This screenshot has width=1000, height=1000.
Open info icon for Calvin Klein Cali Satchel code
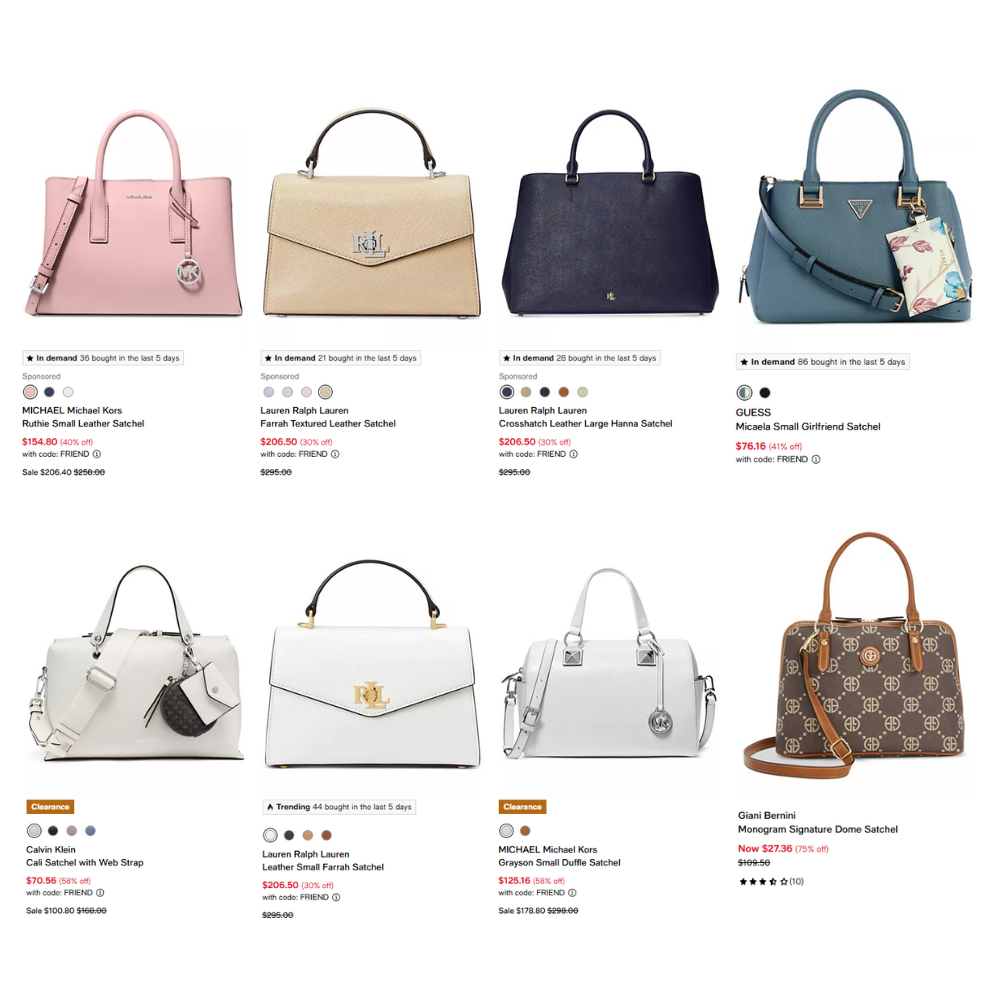(x=100, y=893)
